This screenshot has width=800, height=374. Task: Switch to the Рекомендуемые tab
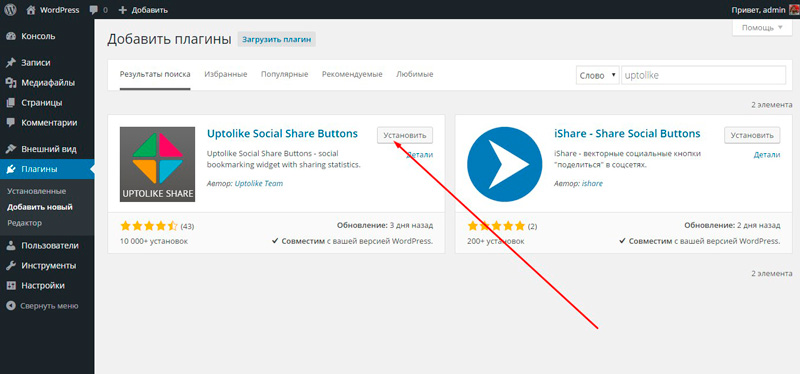tap(352, 74)
